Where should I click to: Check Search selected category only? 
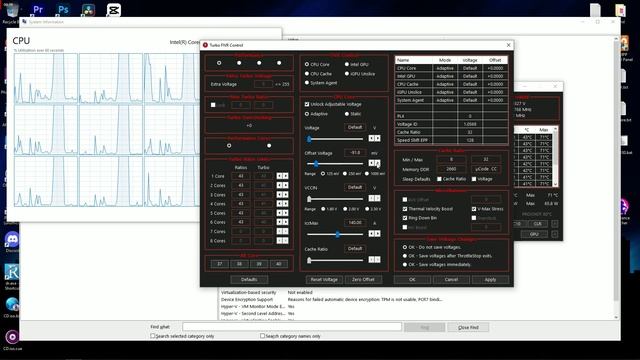[153, 336]
